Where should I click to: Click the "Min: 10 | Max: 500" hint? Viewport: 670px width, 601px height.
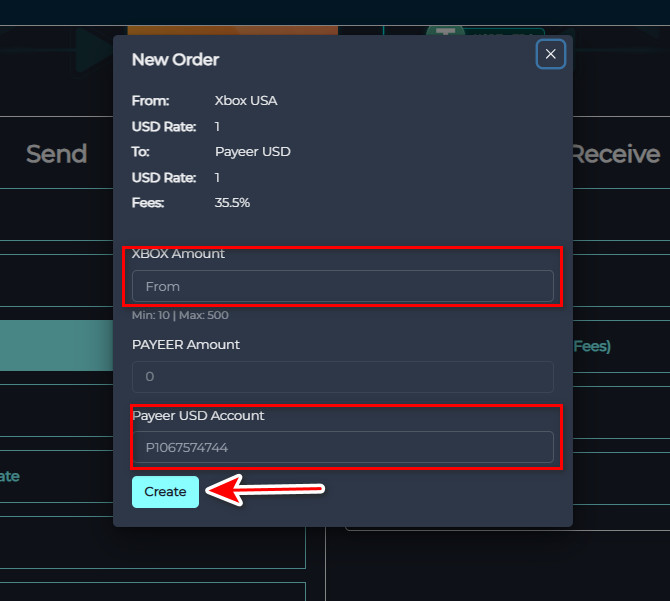tap(180, 315)
